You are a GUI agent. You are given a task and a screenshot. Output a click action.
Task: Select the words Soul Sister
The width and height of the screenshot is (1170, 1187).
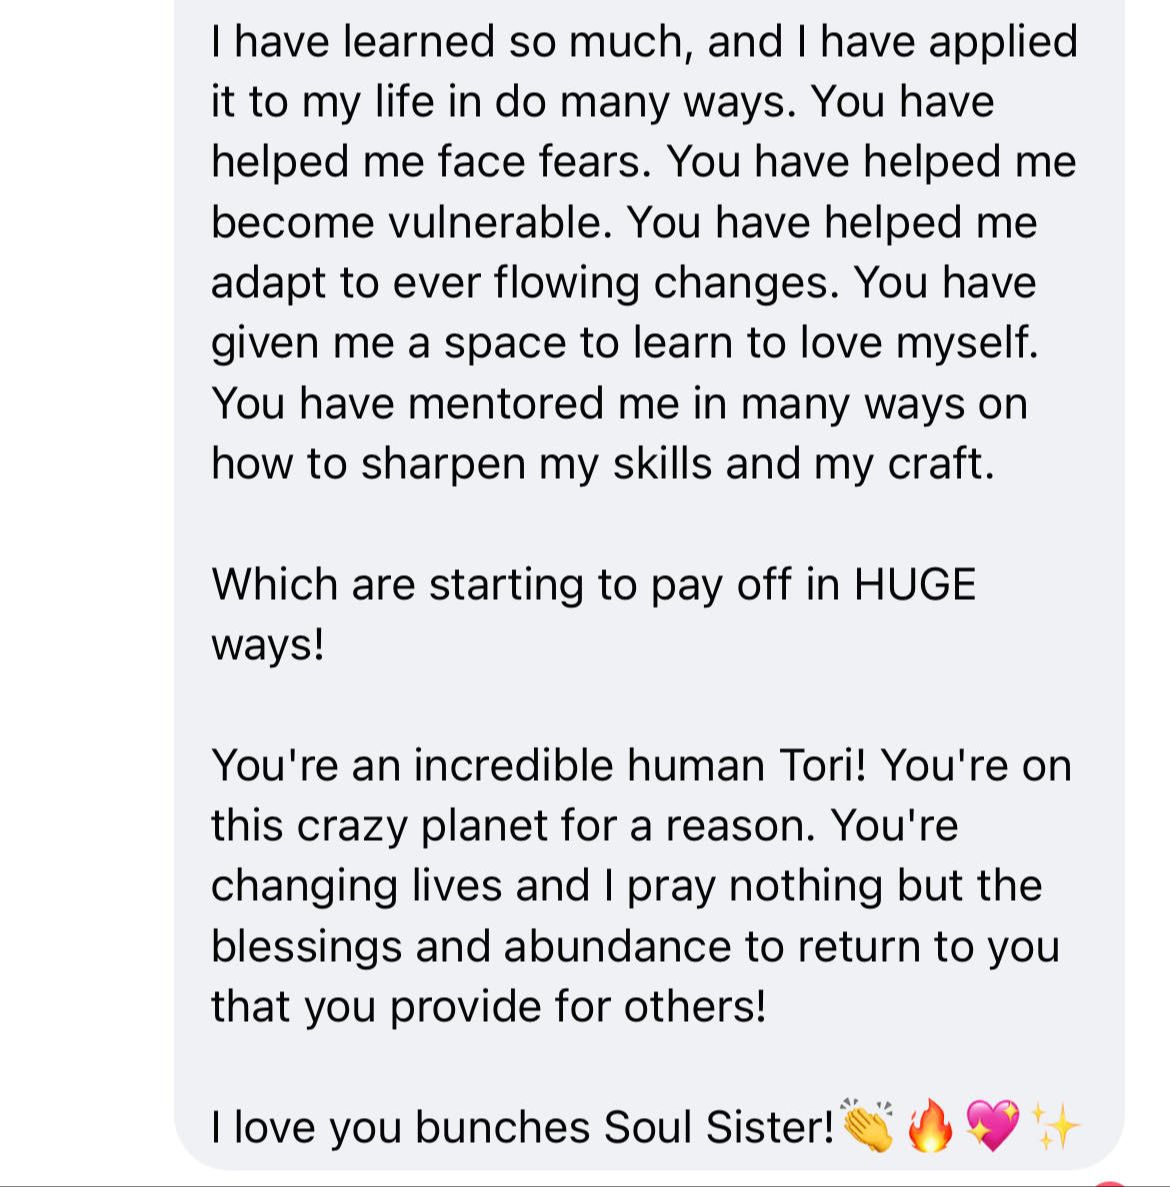[718, 1127]
